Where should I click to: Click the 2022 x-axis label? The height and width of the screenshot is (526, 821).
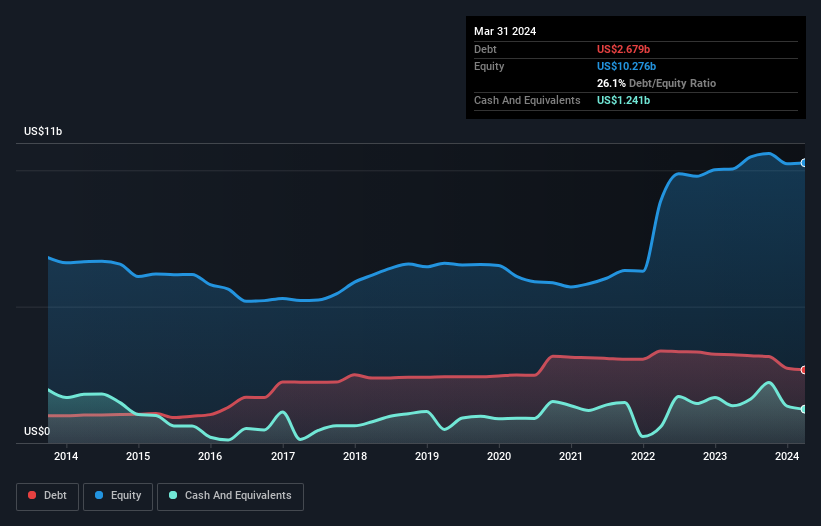tap(643, 456)
